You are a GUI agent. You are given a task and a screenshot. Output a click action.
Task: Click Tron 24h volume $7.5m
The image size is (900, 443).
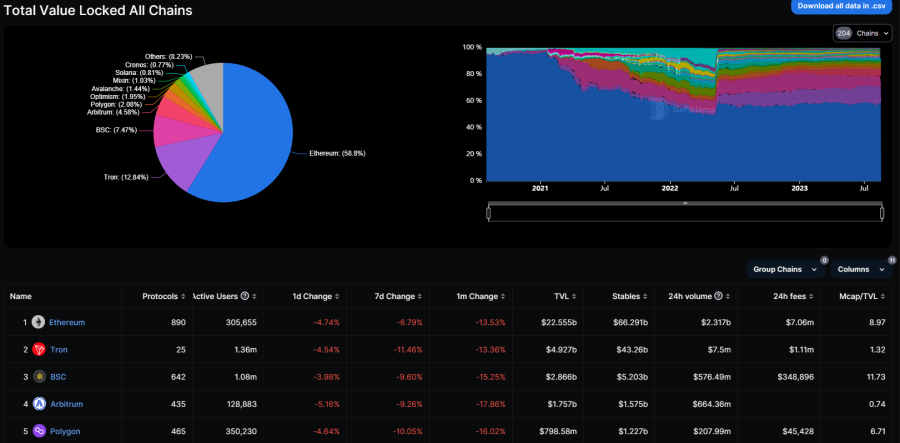(x=719, y=349)
